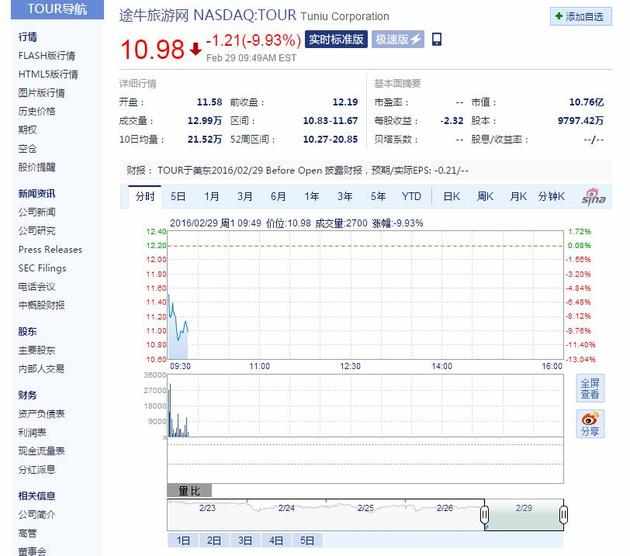Open the 历史价格 link
This screenshot has height=556, width=630.
point(37,111)
